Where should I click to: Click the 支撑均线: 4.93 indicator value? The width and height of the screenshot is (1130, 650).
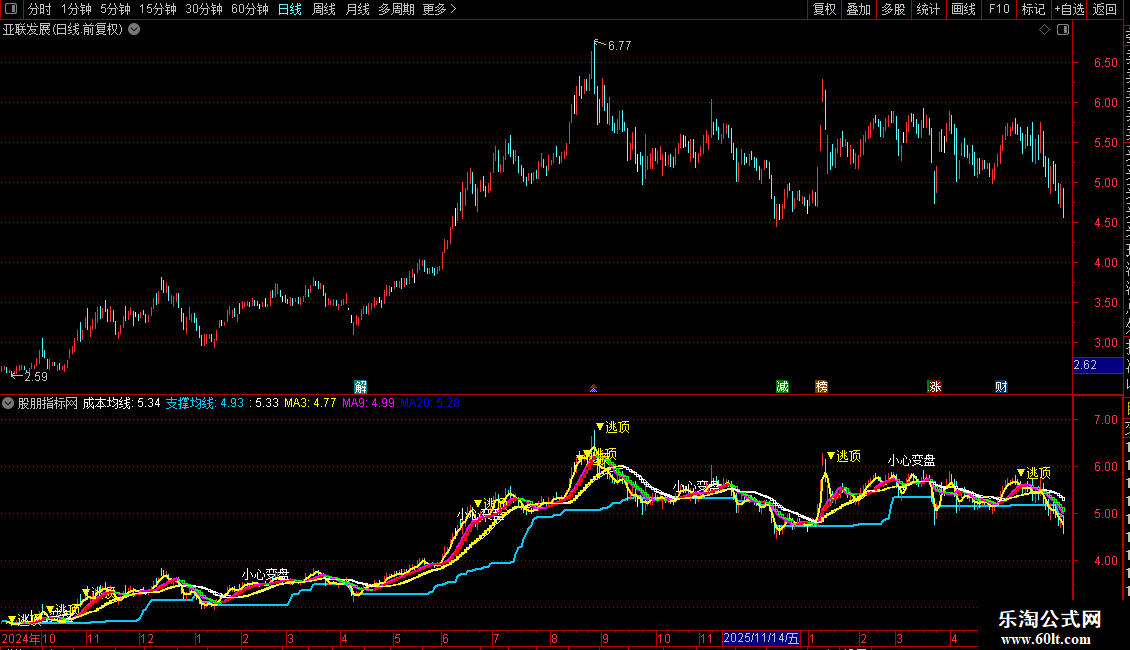pyautogui.click(x=205, y=404)
